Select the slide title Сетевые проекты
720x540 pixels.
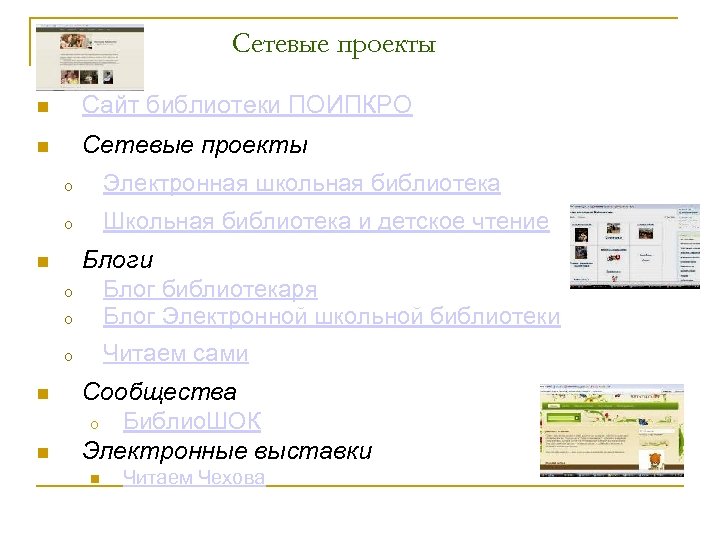pyautogui.click(x=334, y=45)
